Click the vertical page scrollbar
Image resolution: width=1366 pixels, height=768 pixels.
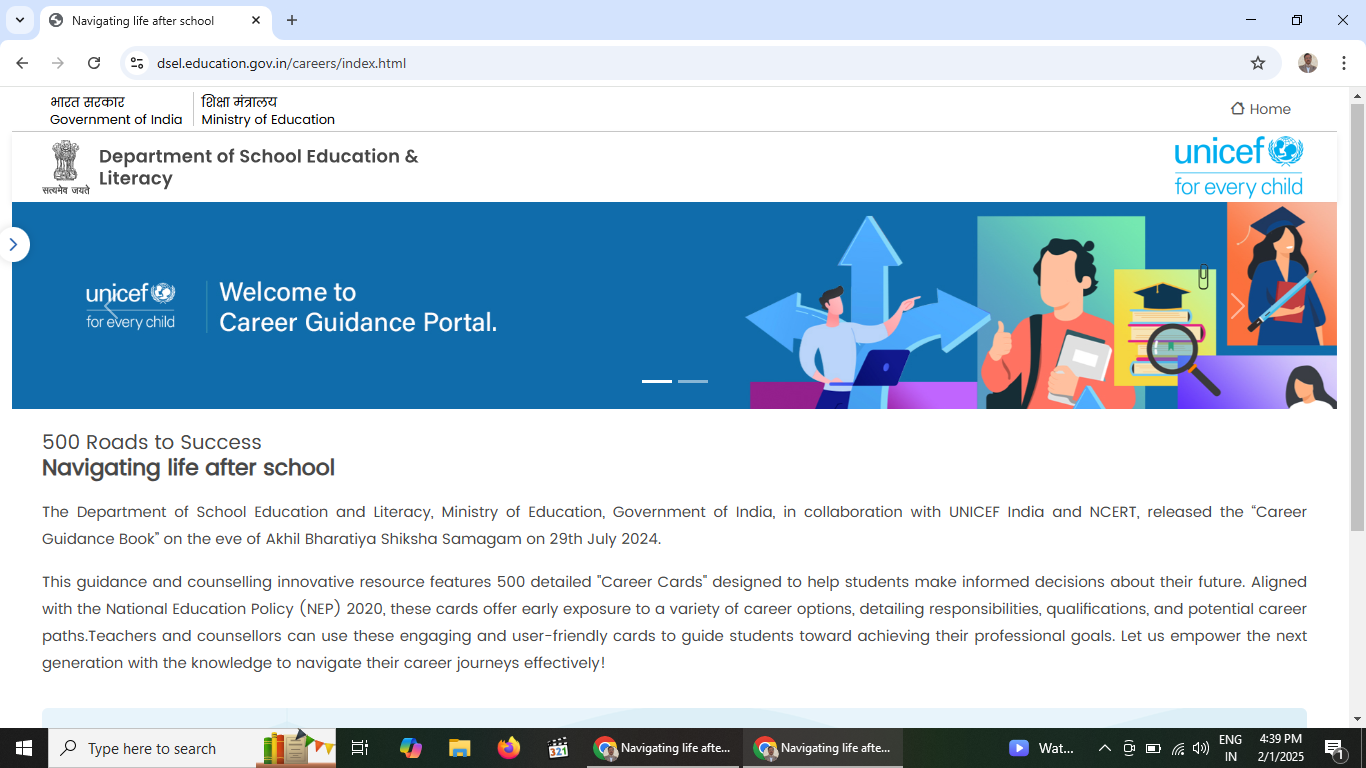[x=1357, y=316]
